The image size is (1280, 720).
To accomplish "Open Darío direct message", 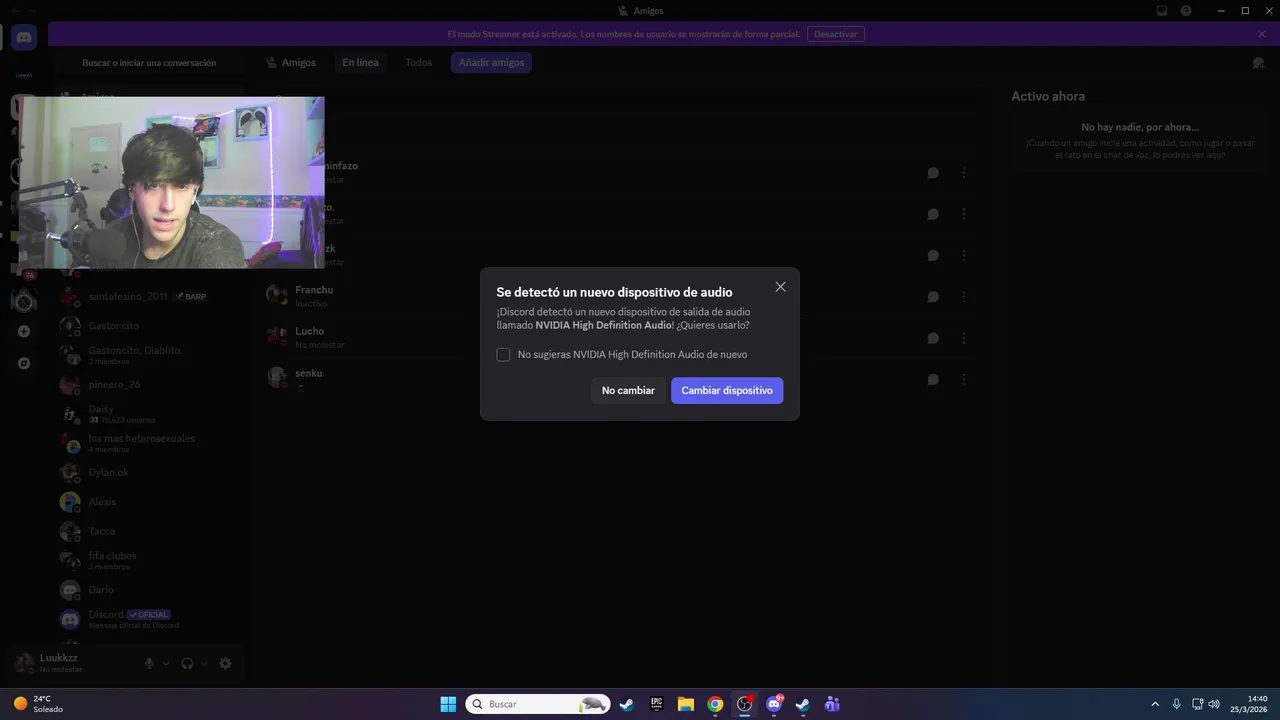I will [150, 590].
